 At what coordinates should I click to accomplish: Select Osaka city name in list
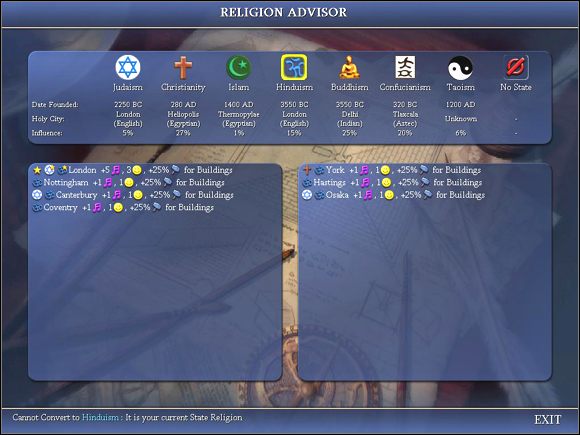point(337,195)
